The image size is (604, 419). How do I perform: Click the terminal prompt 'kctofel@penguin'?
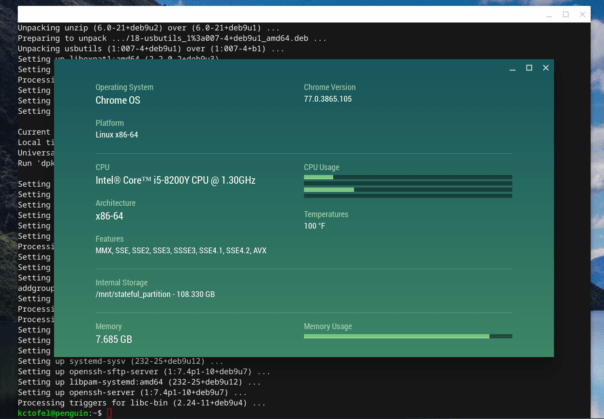pyautogui.click(x=53, y=413)
